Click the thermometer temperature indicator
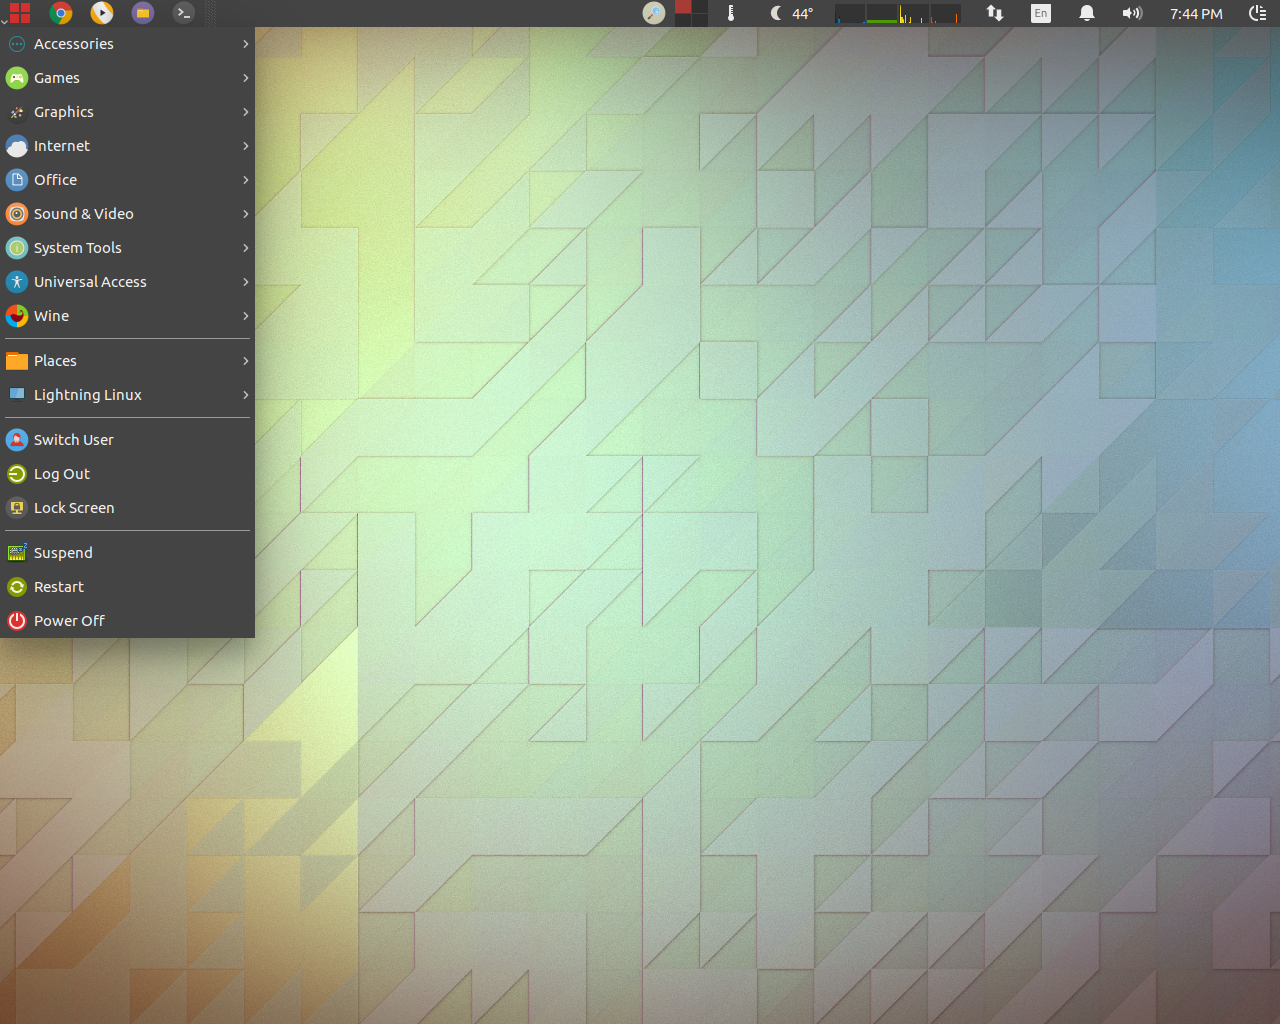1280x1024 pixels. pyautogui.click(x=731, y=13)
